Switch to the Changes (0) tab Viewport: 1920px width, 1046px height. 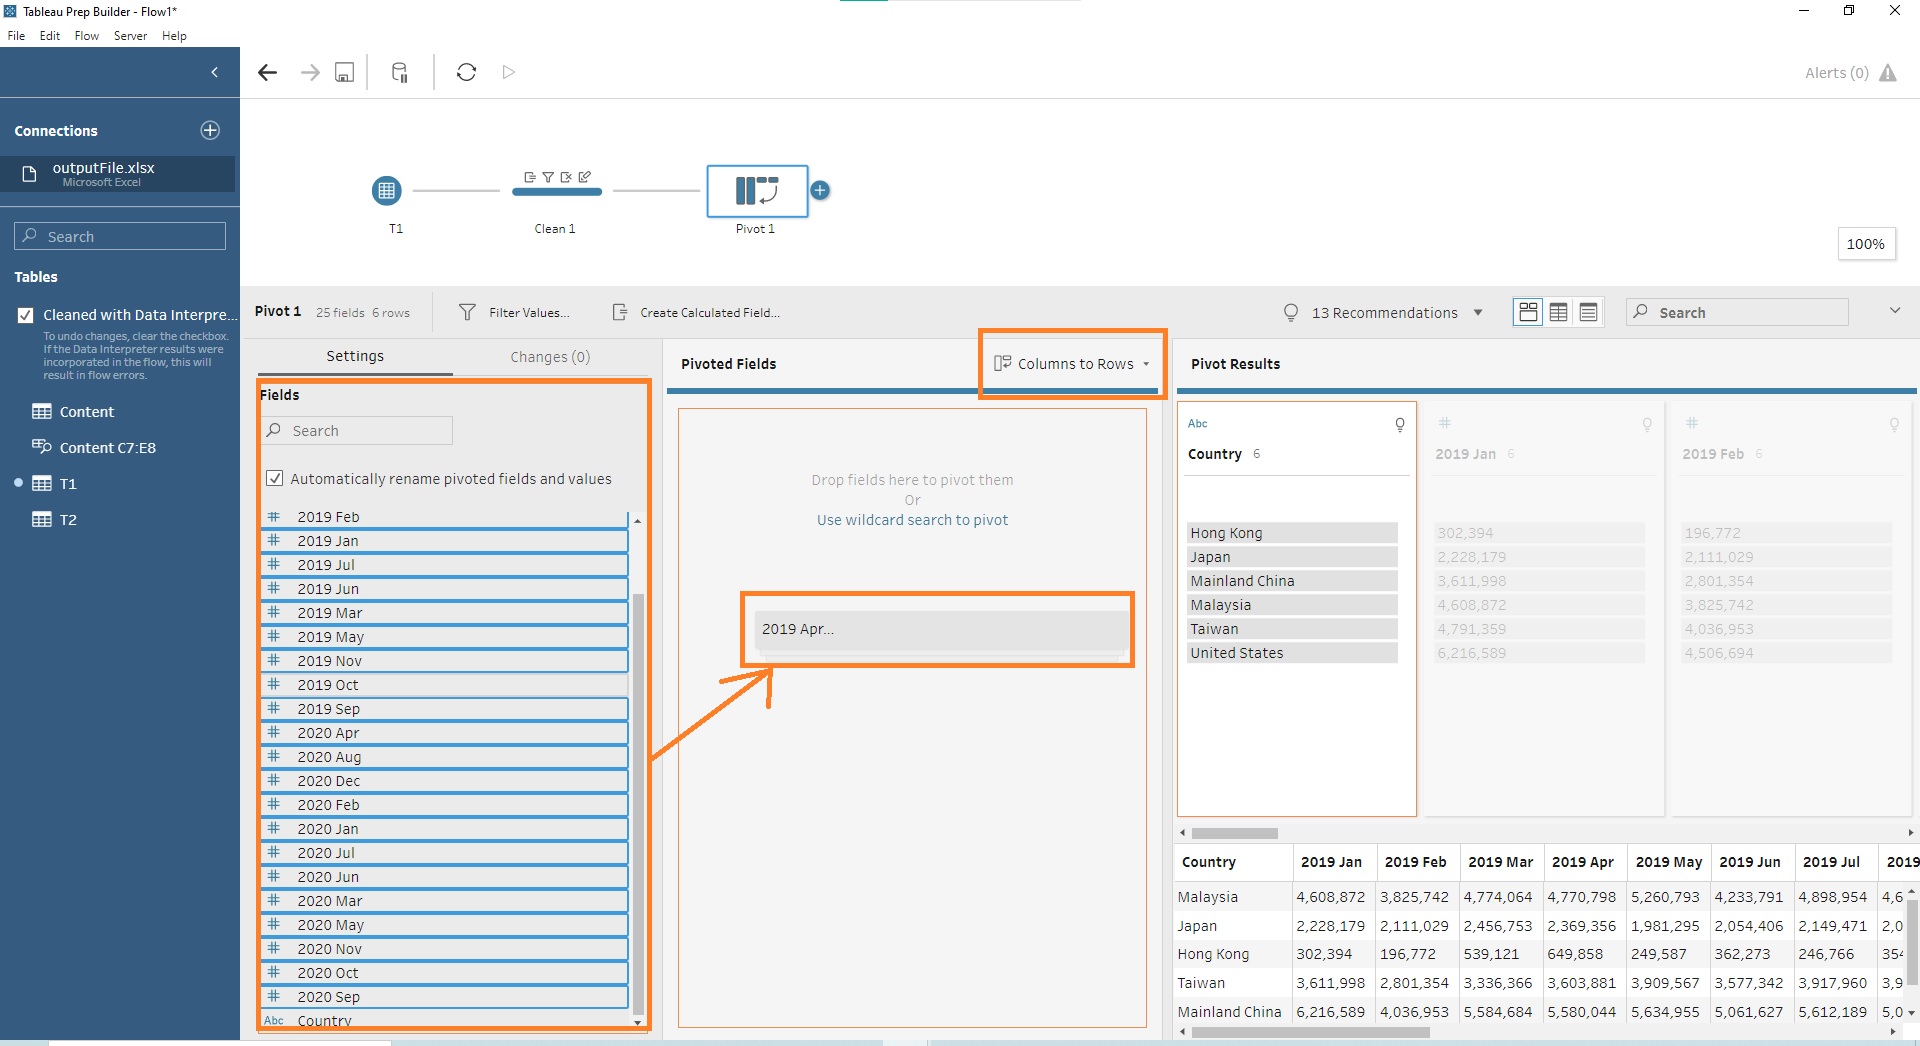550,357
